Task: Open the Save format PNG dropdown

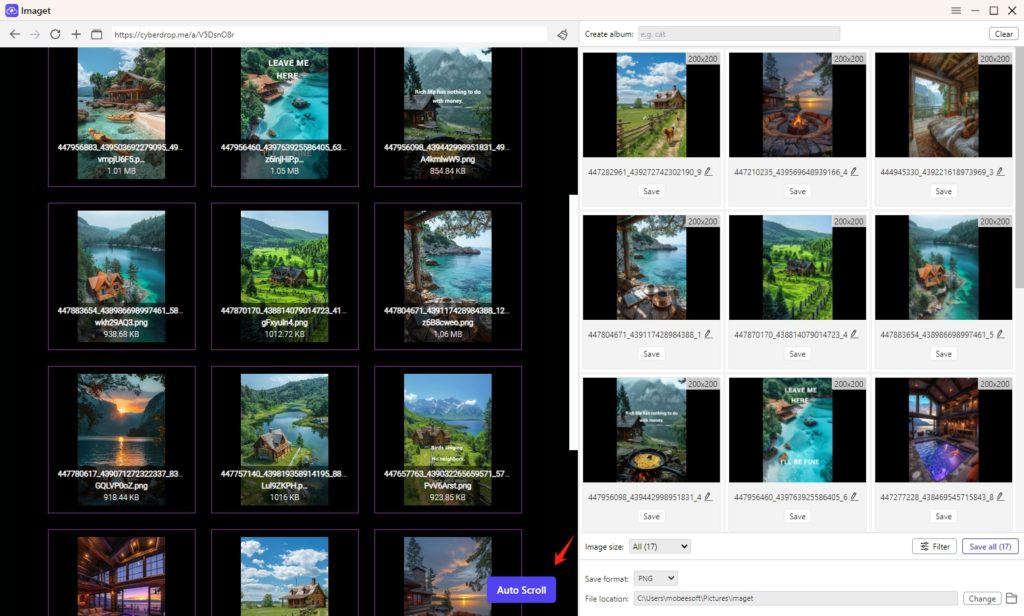Action: coord(656,578)
